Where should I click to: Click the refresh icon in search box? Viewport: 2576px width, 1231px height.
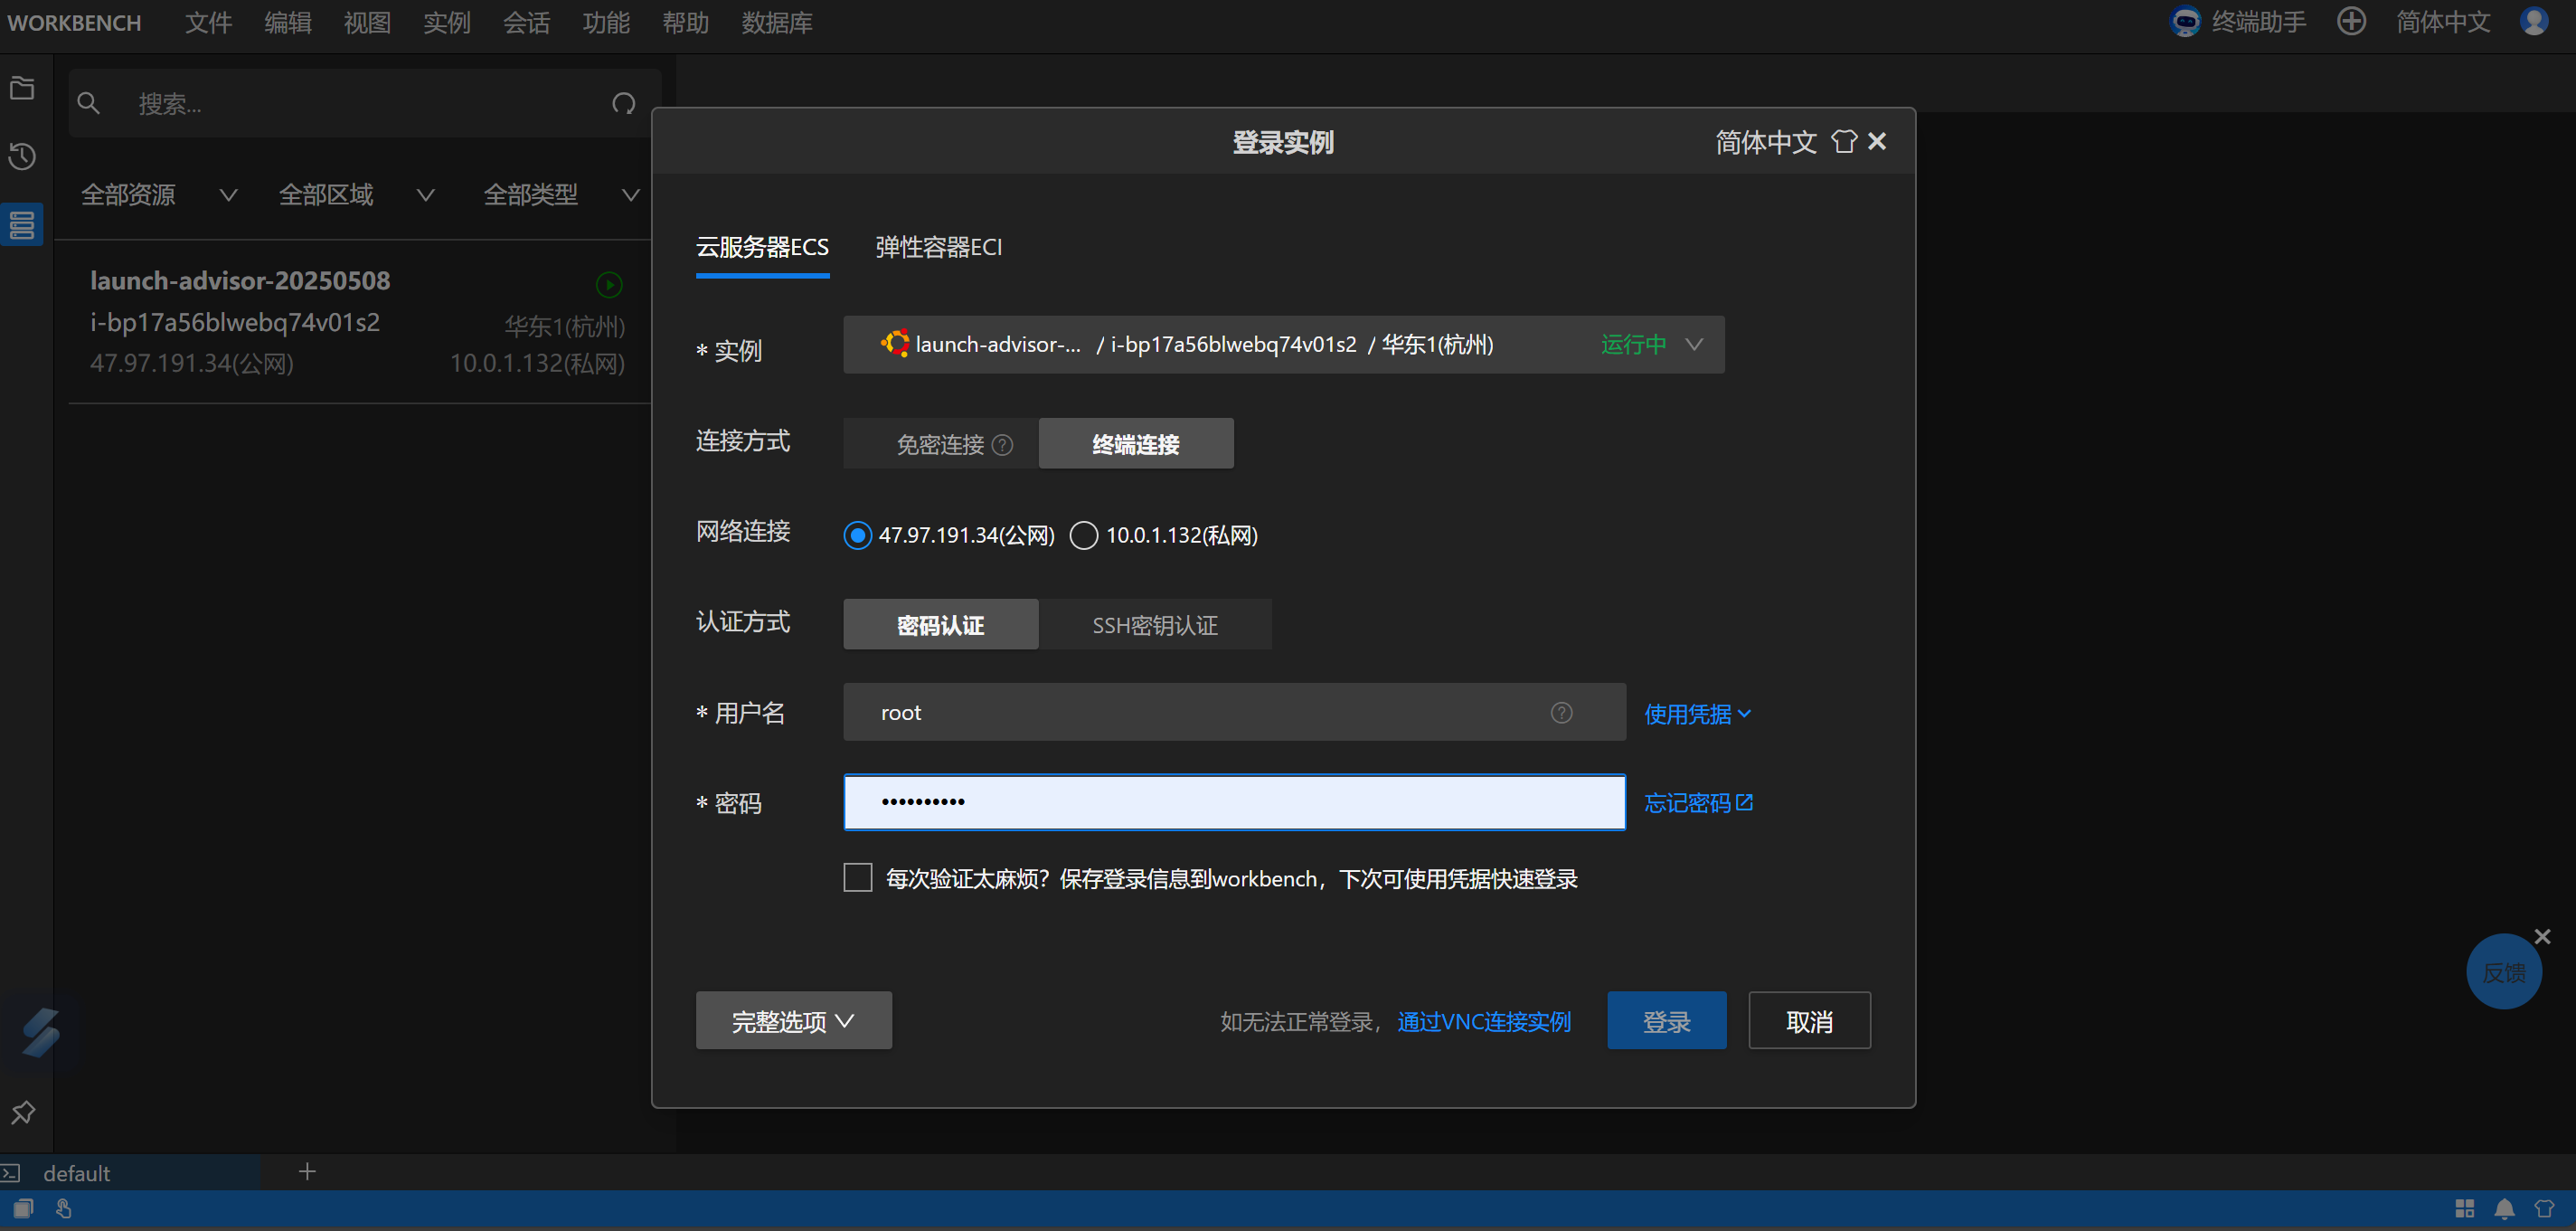click(624, 103)
